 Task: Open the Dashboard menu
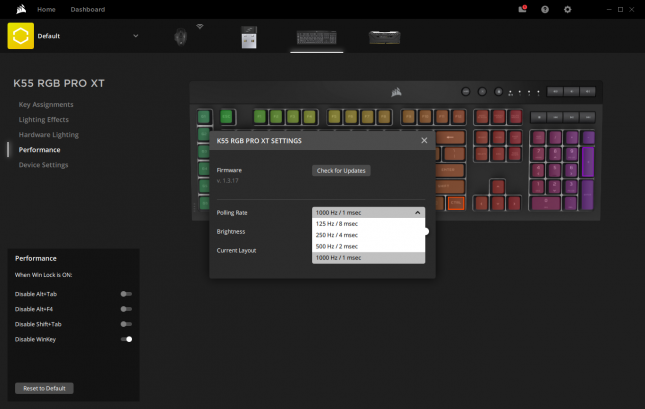coord(88,9)
